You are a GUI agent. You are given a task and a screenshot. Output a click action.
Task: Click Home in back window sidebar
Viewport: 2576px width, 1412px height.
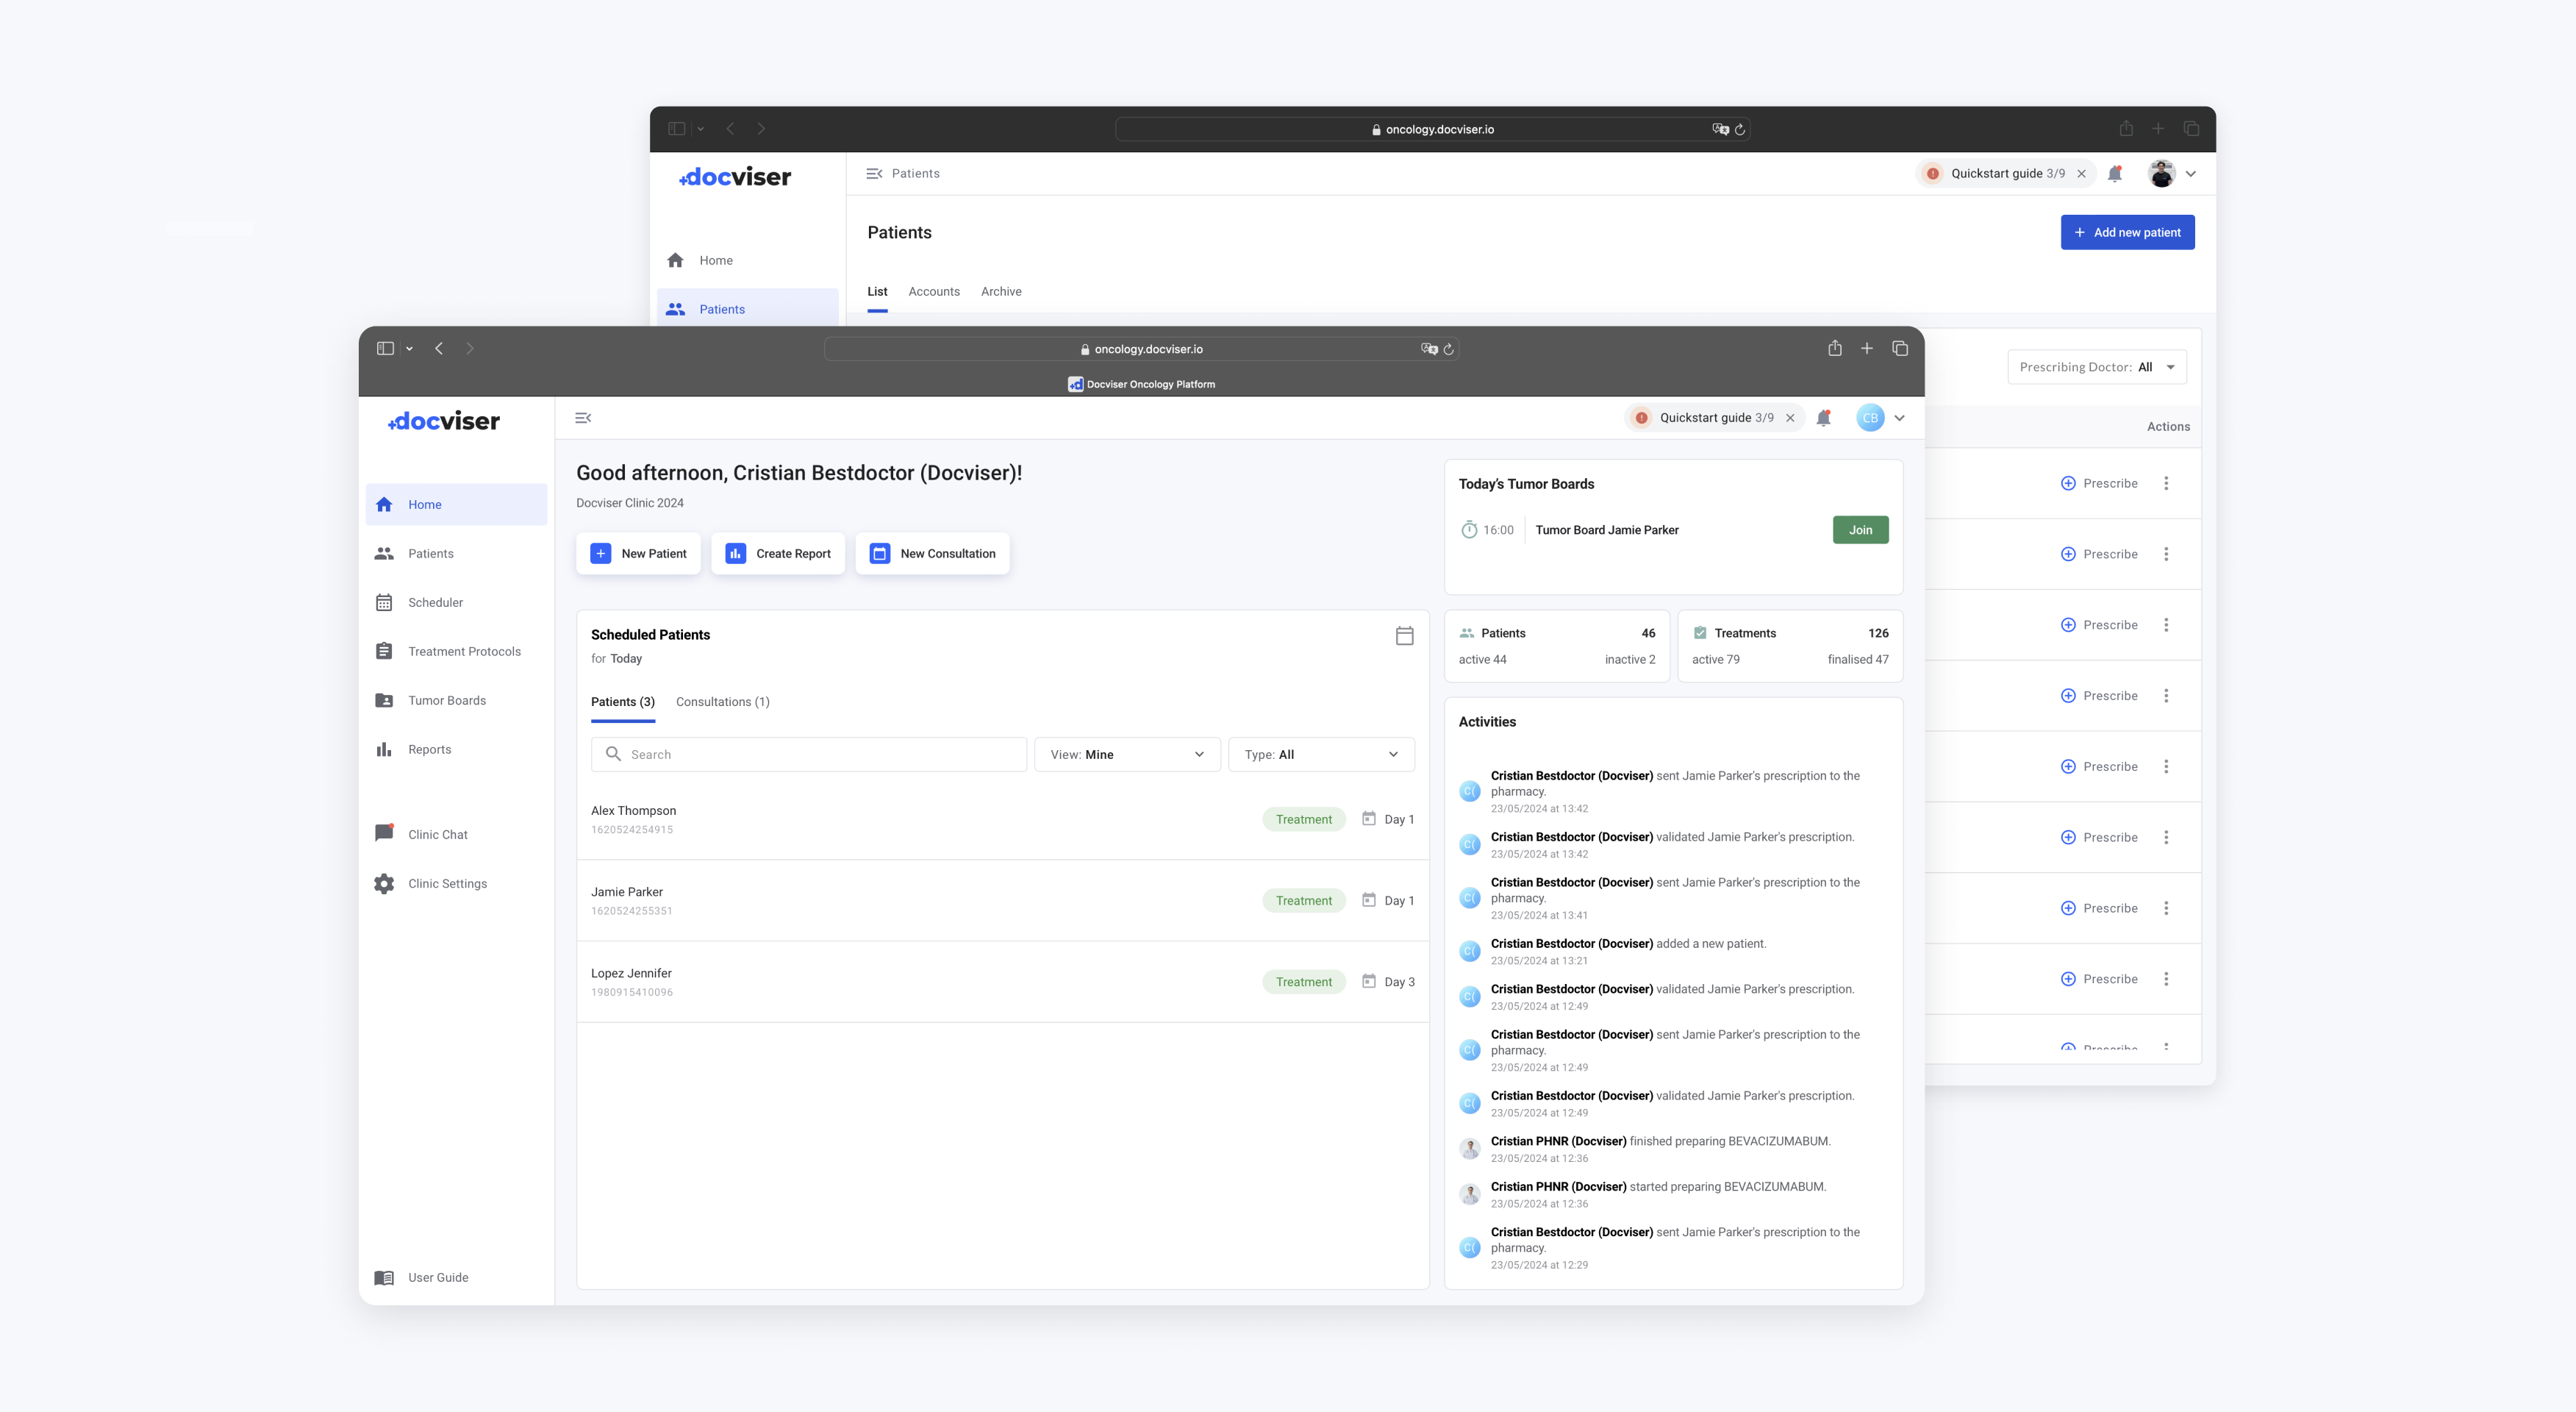click(747, 260)
